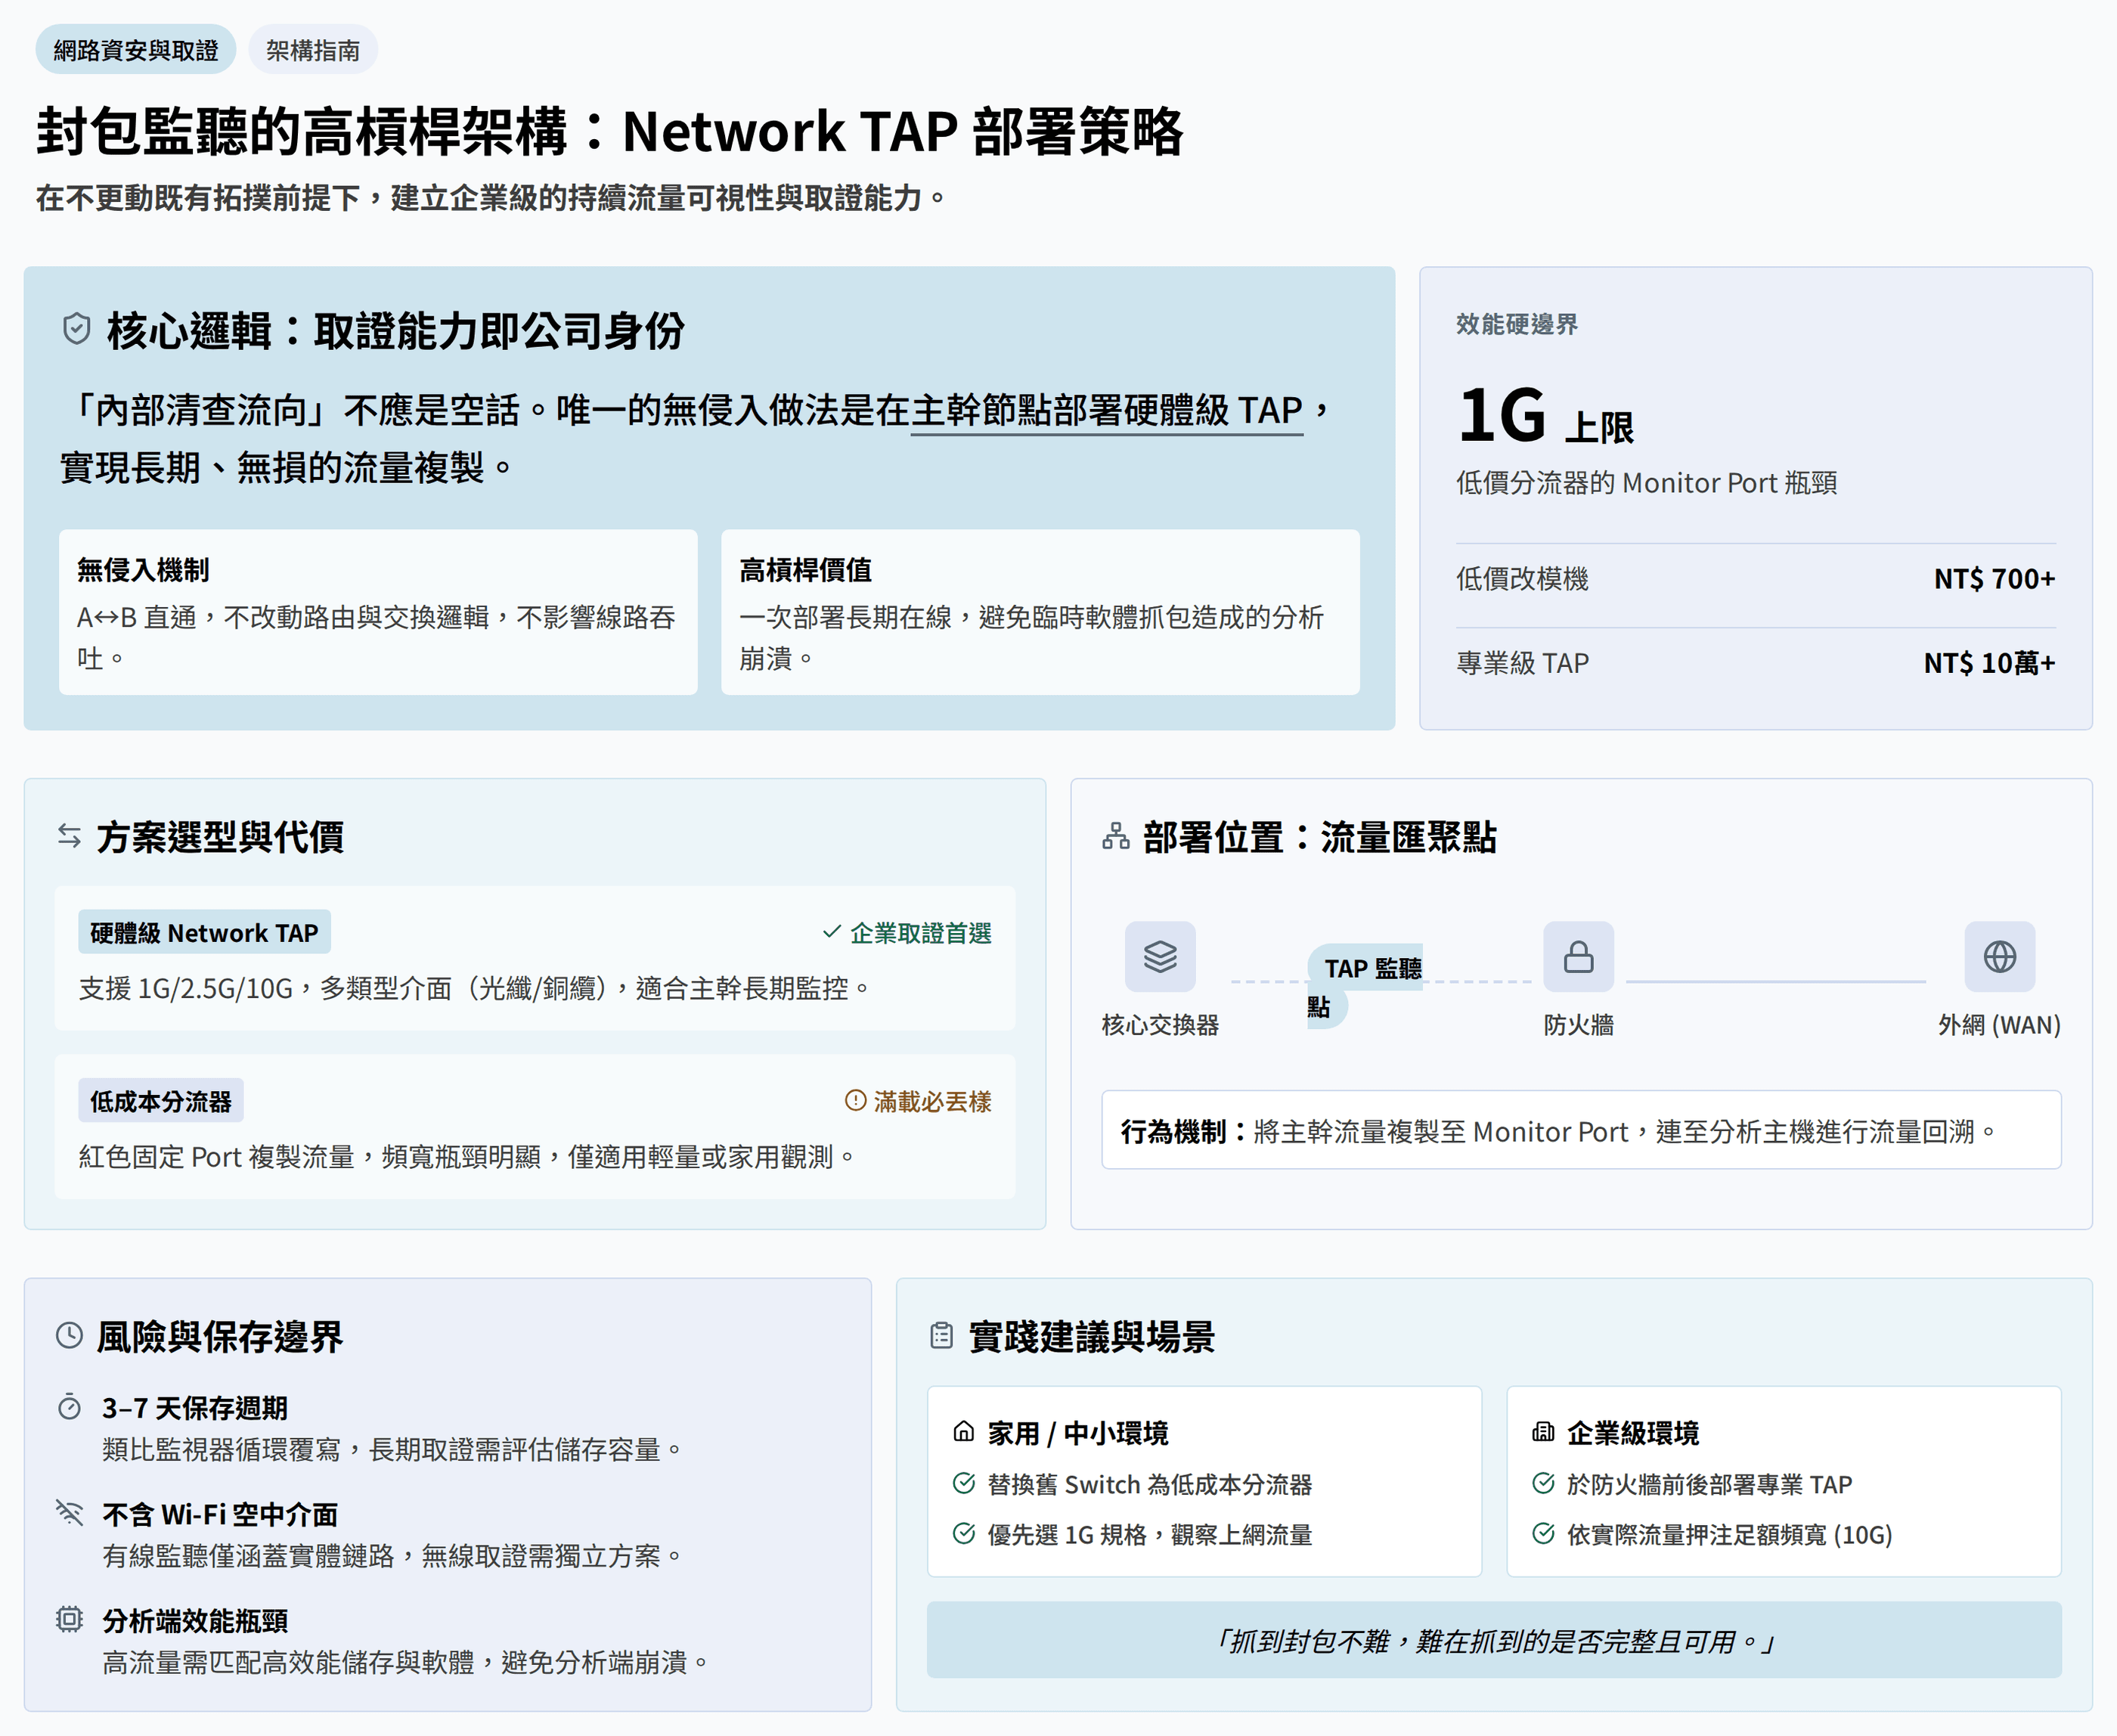Screen dimensions: 2117x1736
Task: Click check circle next to 優先選 1G 規格
Action: pyautogui.click(x=963, y=1533)
